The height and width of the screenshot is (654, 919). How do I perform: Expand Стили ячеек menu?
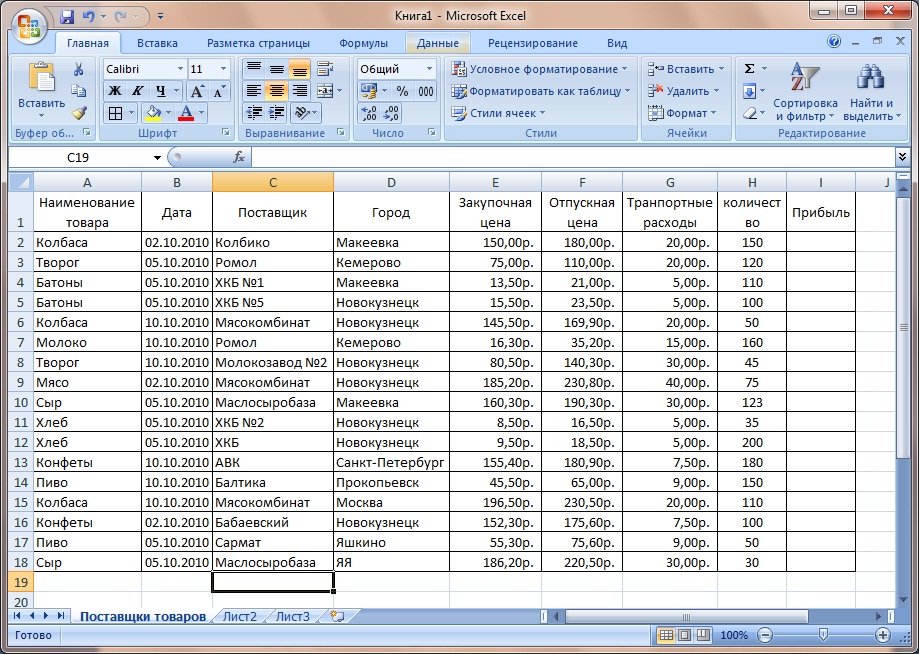tap(498, 113)
